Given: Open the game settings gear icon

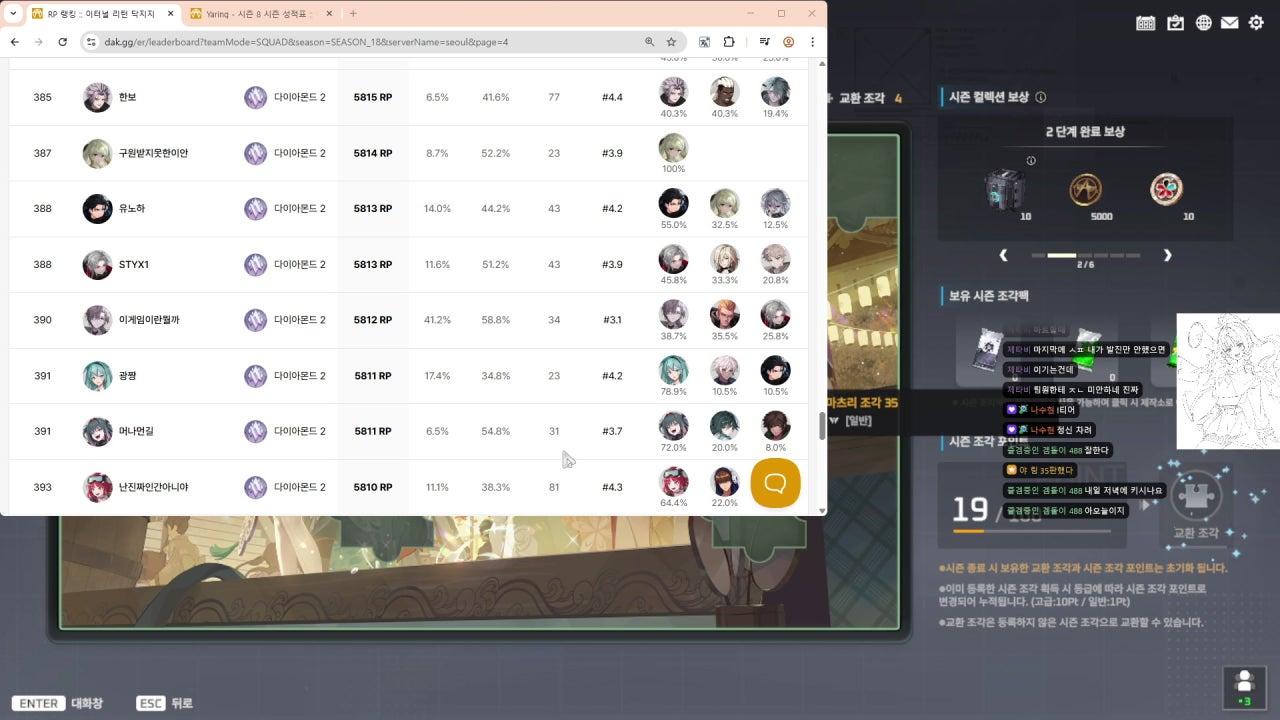Looking at the screenshot, I should click(1256, 23).
